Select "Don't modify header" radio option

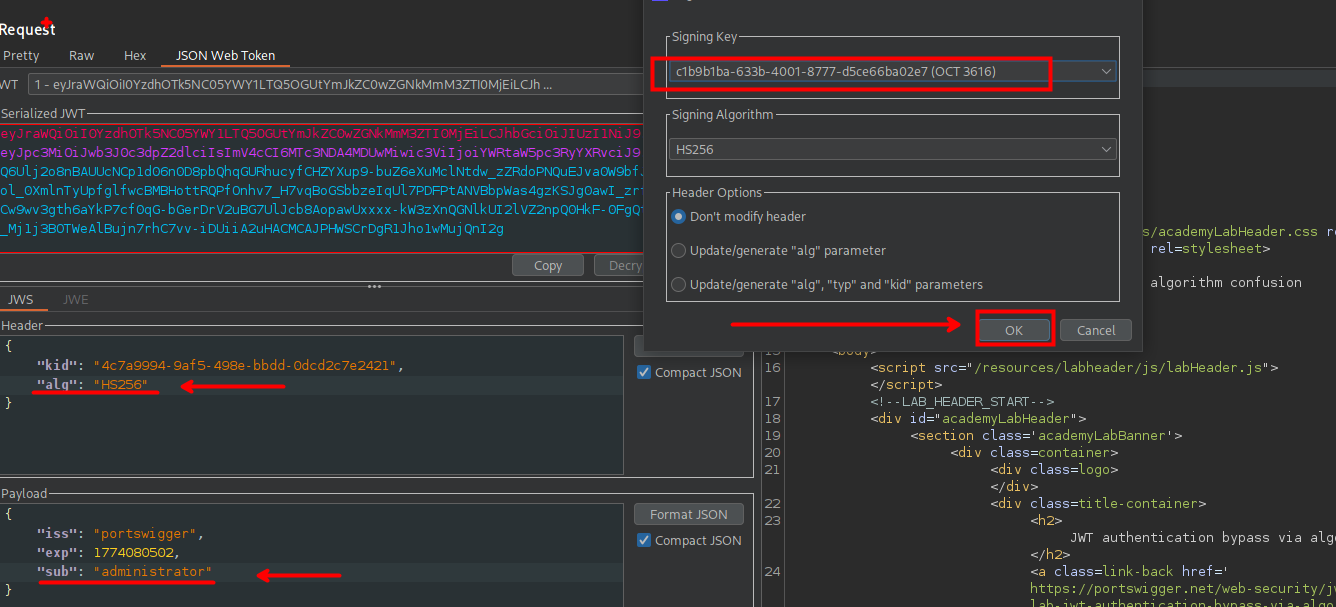[680, 217]
